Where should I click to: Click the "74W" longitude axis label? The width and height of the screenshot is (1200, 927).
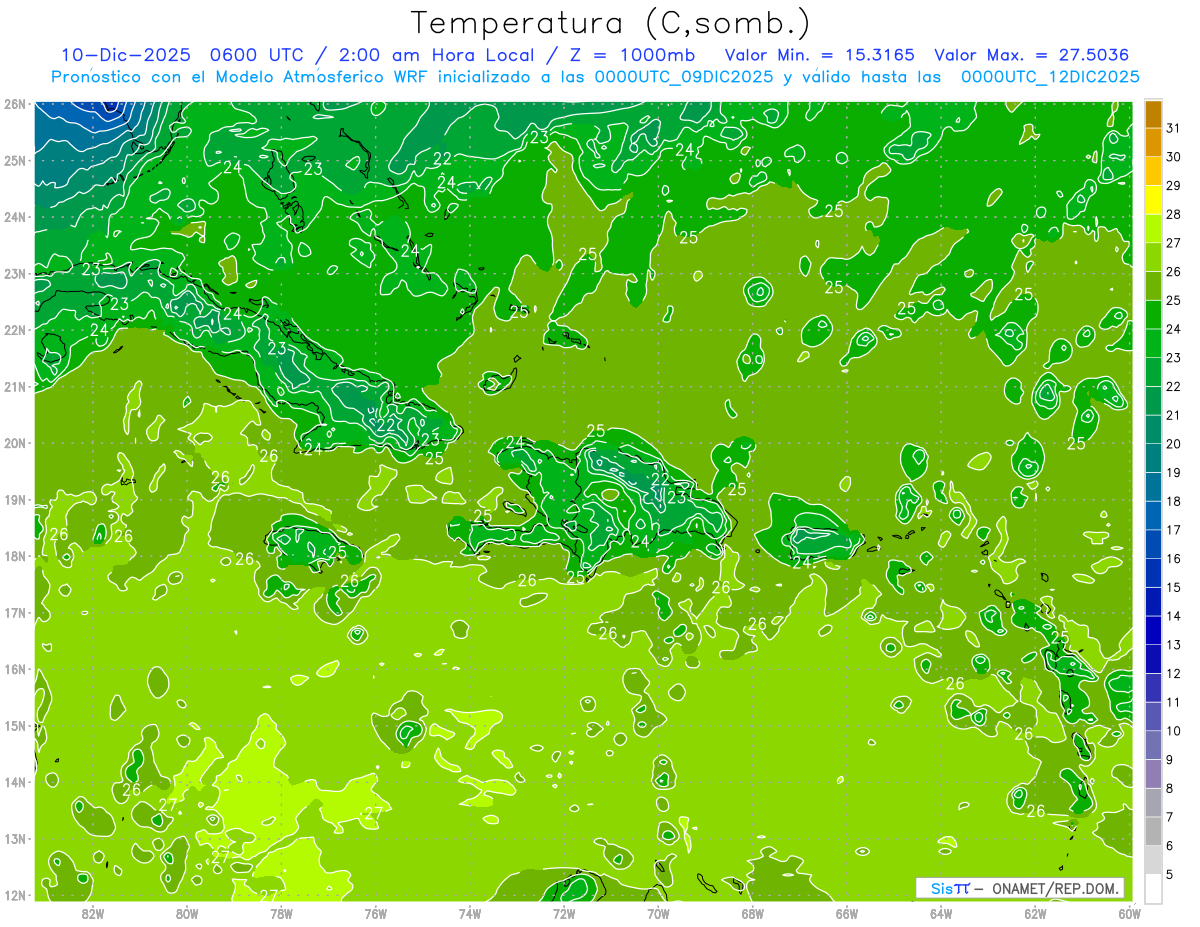click(x=470, y=913)
